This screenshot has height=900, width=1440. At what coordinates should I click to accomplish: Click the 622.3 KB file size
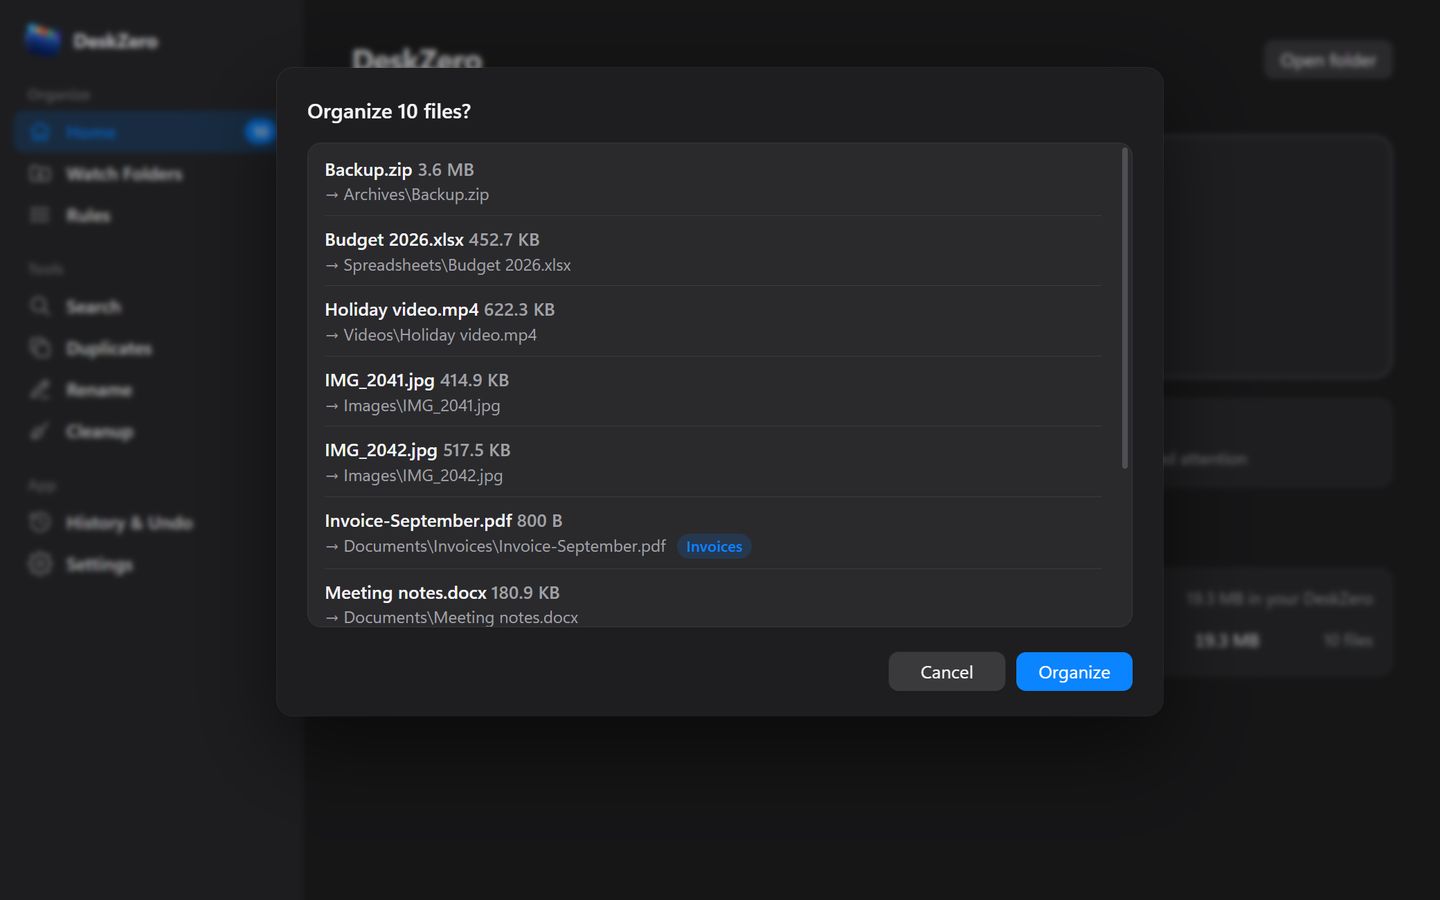click(519, 309)
